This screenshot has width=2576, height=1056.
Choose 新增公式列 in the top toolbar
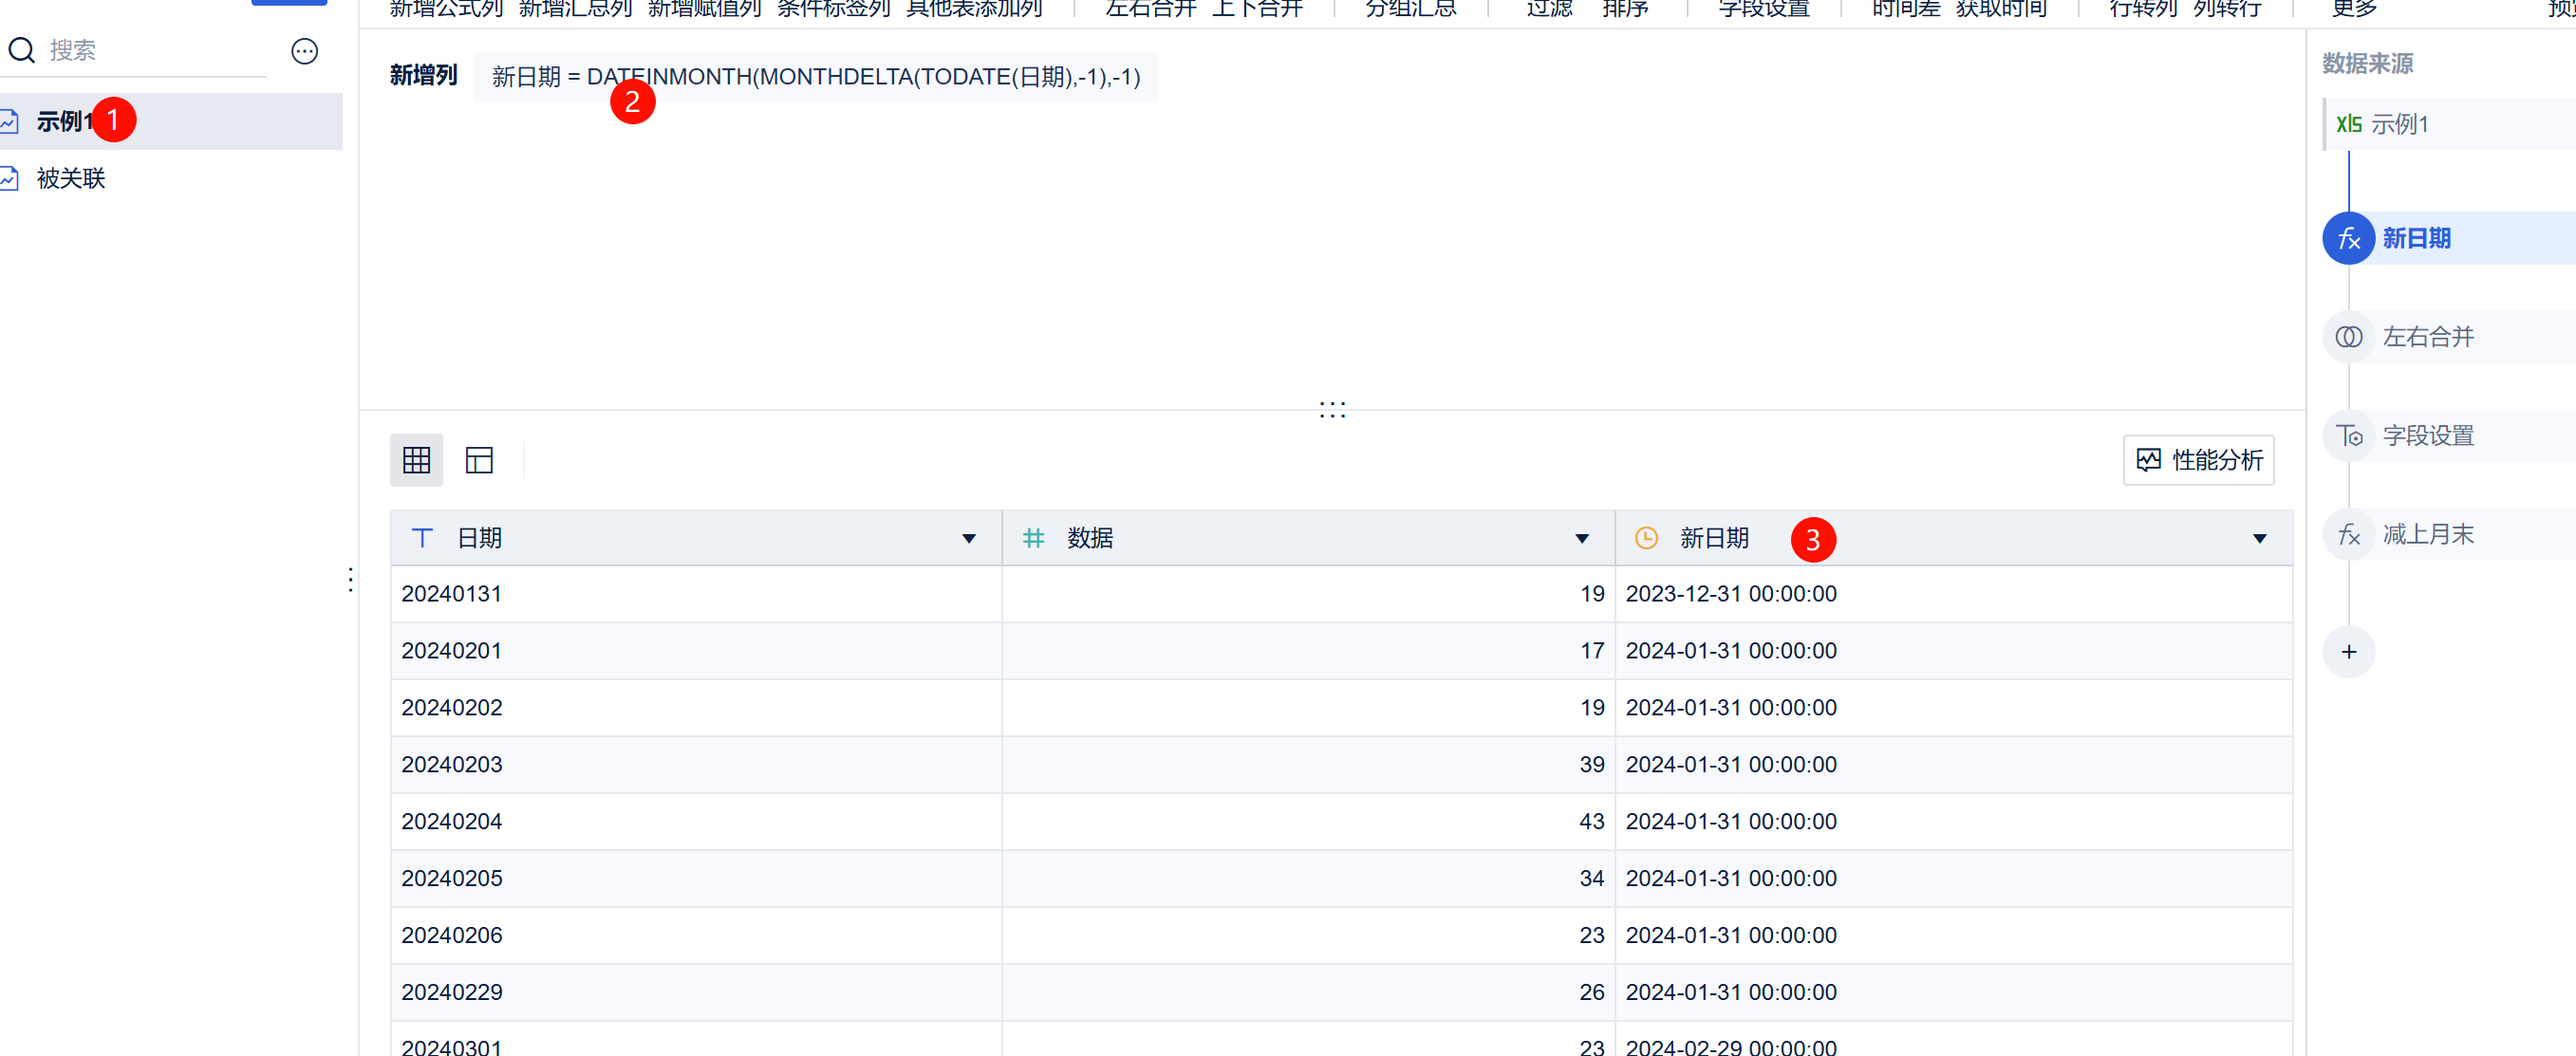point(446,9)
